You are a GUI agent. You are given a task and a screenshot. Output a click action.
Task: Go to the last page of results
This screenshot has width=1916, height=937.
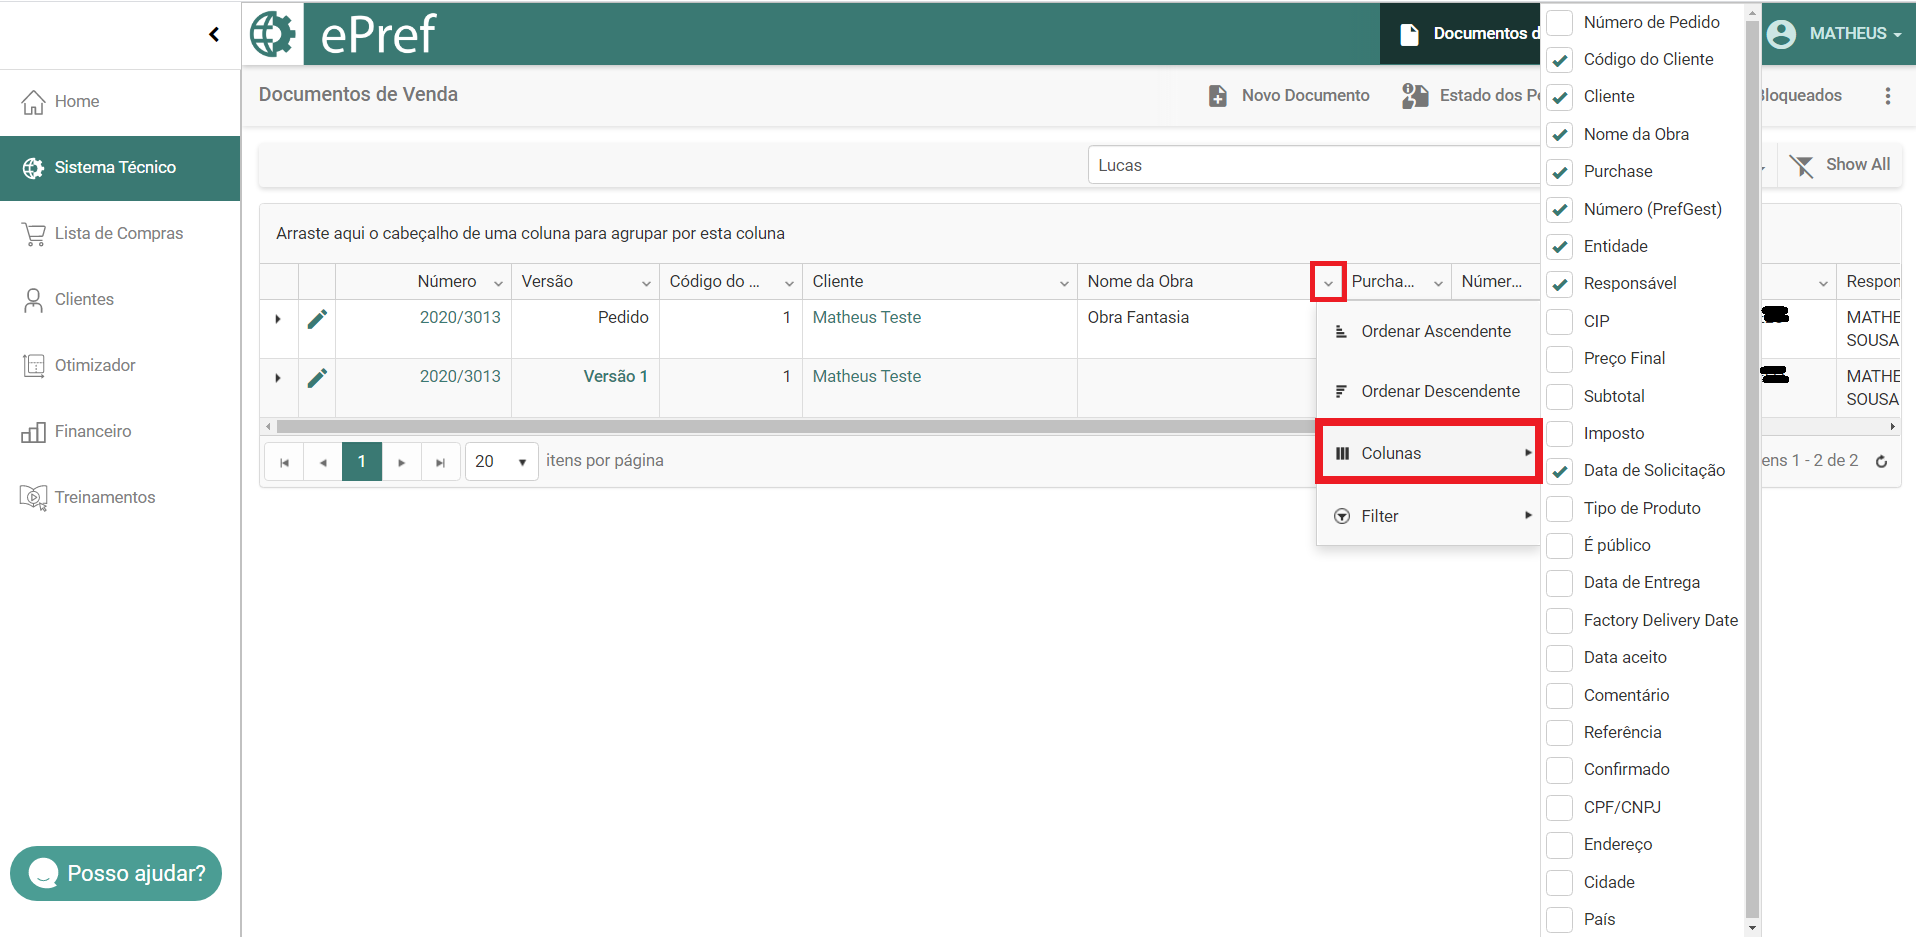[x=440, y=462]
